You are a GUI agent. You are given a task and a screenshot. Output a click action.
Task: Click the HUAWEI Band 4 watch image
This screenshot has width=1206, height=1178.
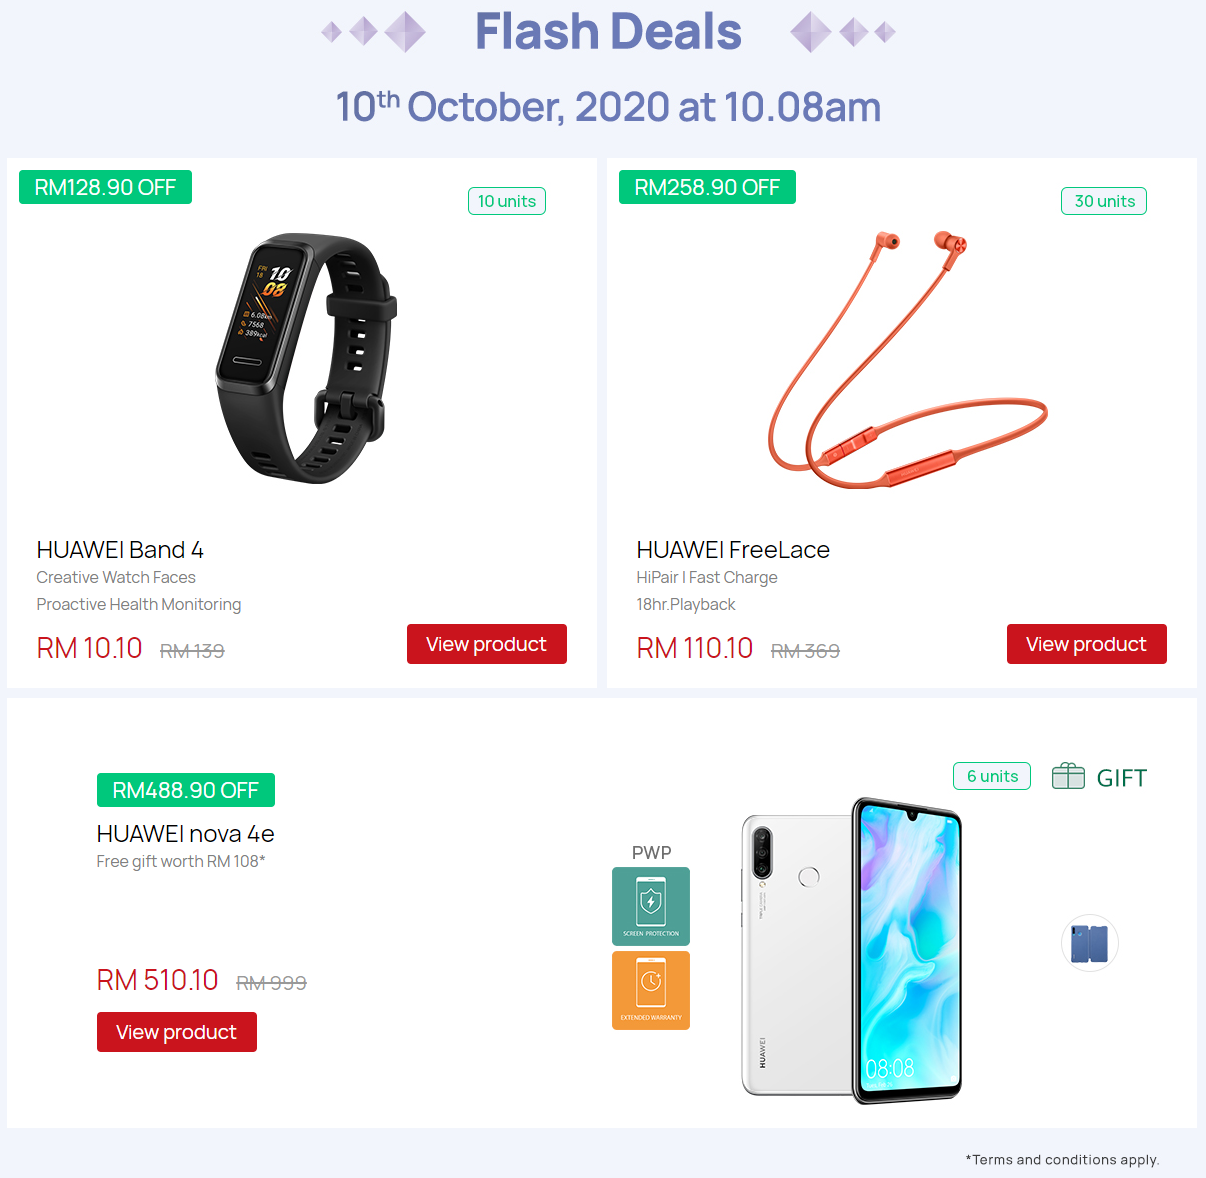(x=306, y=358)
